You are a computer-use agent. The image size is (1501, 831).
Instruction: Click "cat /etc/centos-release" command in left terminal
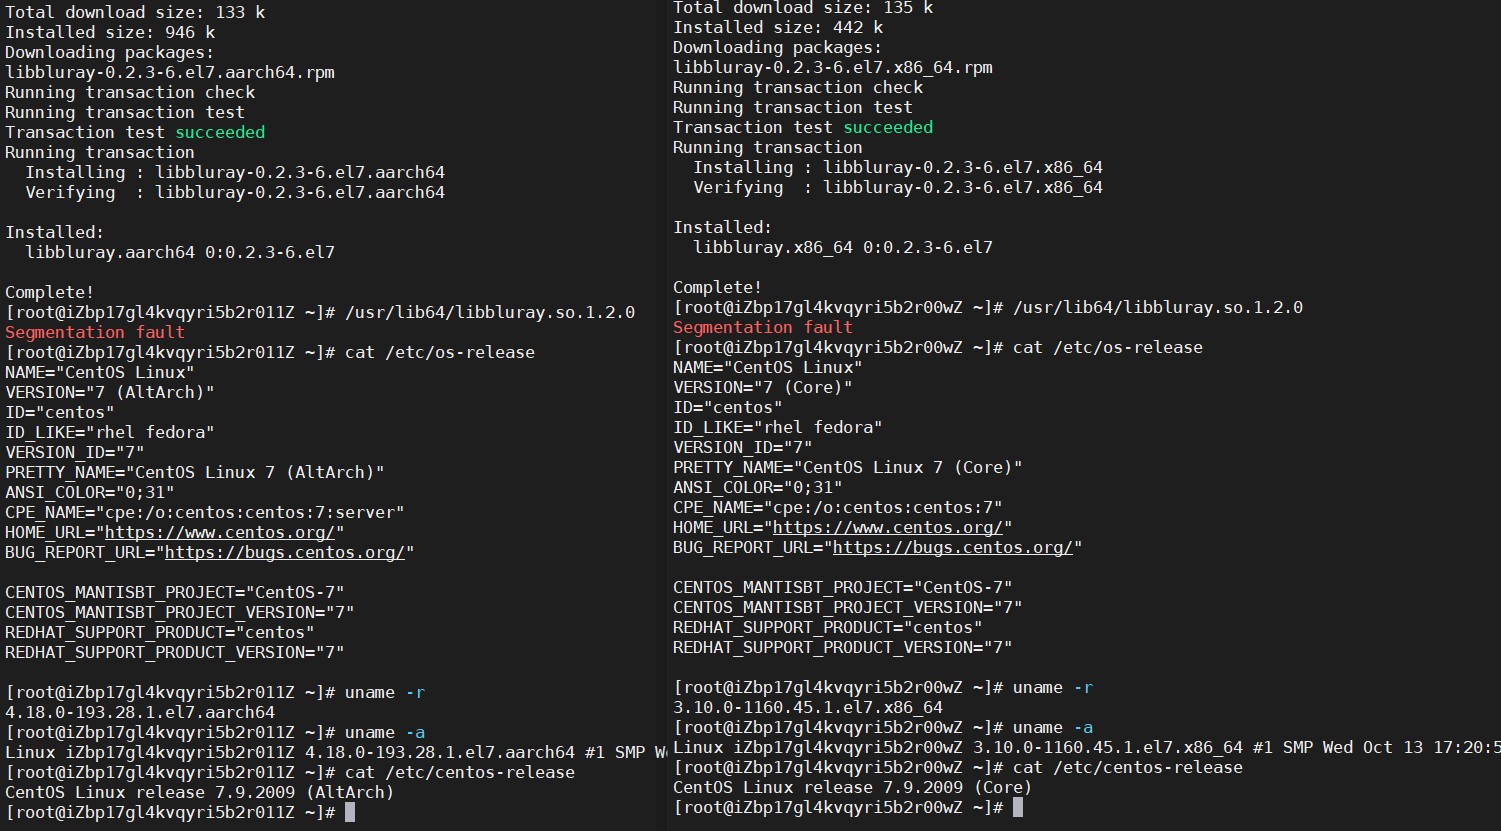pos(459,772)
